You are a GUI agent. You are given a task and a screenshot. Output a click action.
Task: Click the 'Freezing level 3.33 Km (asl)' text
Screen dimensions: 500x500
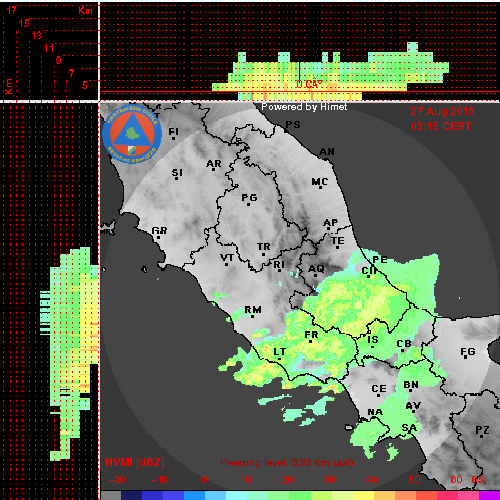[x=287, y=463]
